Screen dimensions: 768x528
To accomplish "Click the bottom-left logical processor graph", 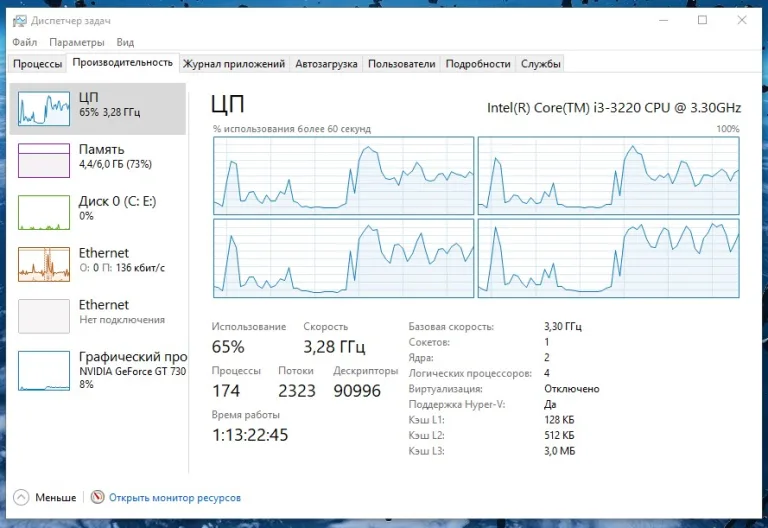I will click(343, 258).
